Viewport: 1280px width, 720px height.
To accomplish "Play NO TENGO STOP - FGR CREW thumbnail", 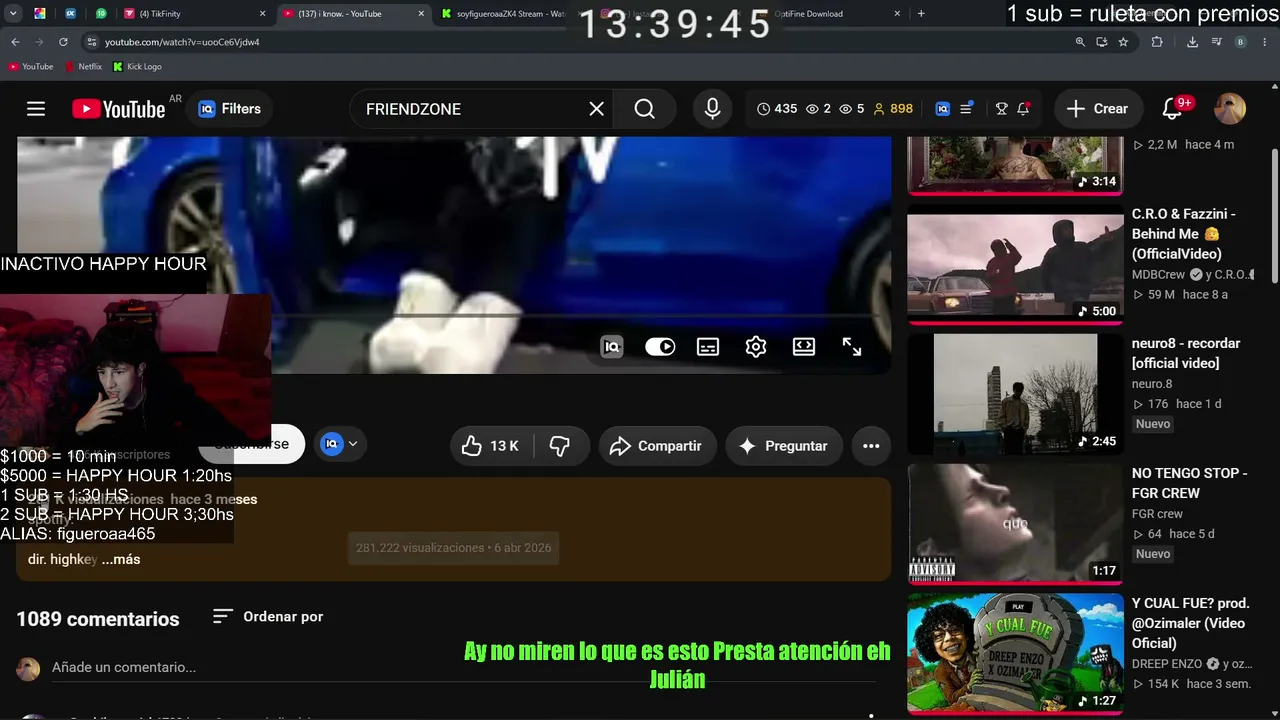I will 1015,523.
